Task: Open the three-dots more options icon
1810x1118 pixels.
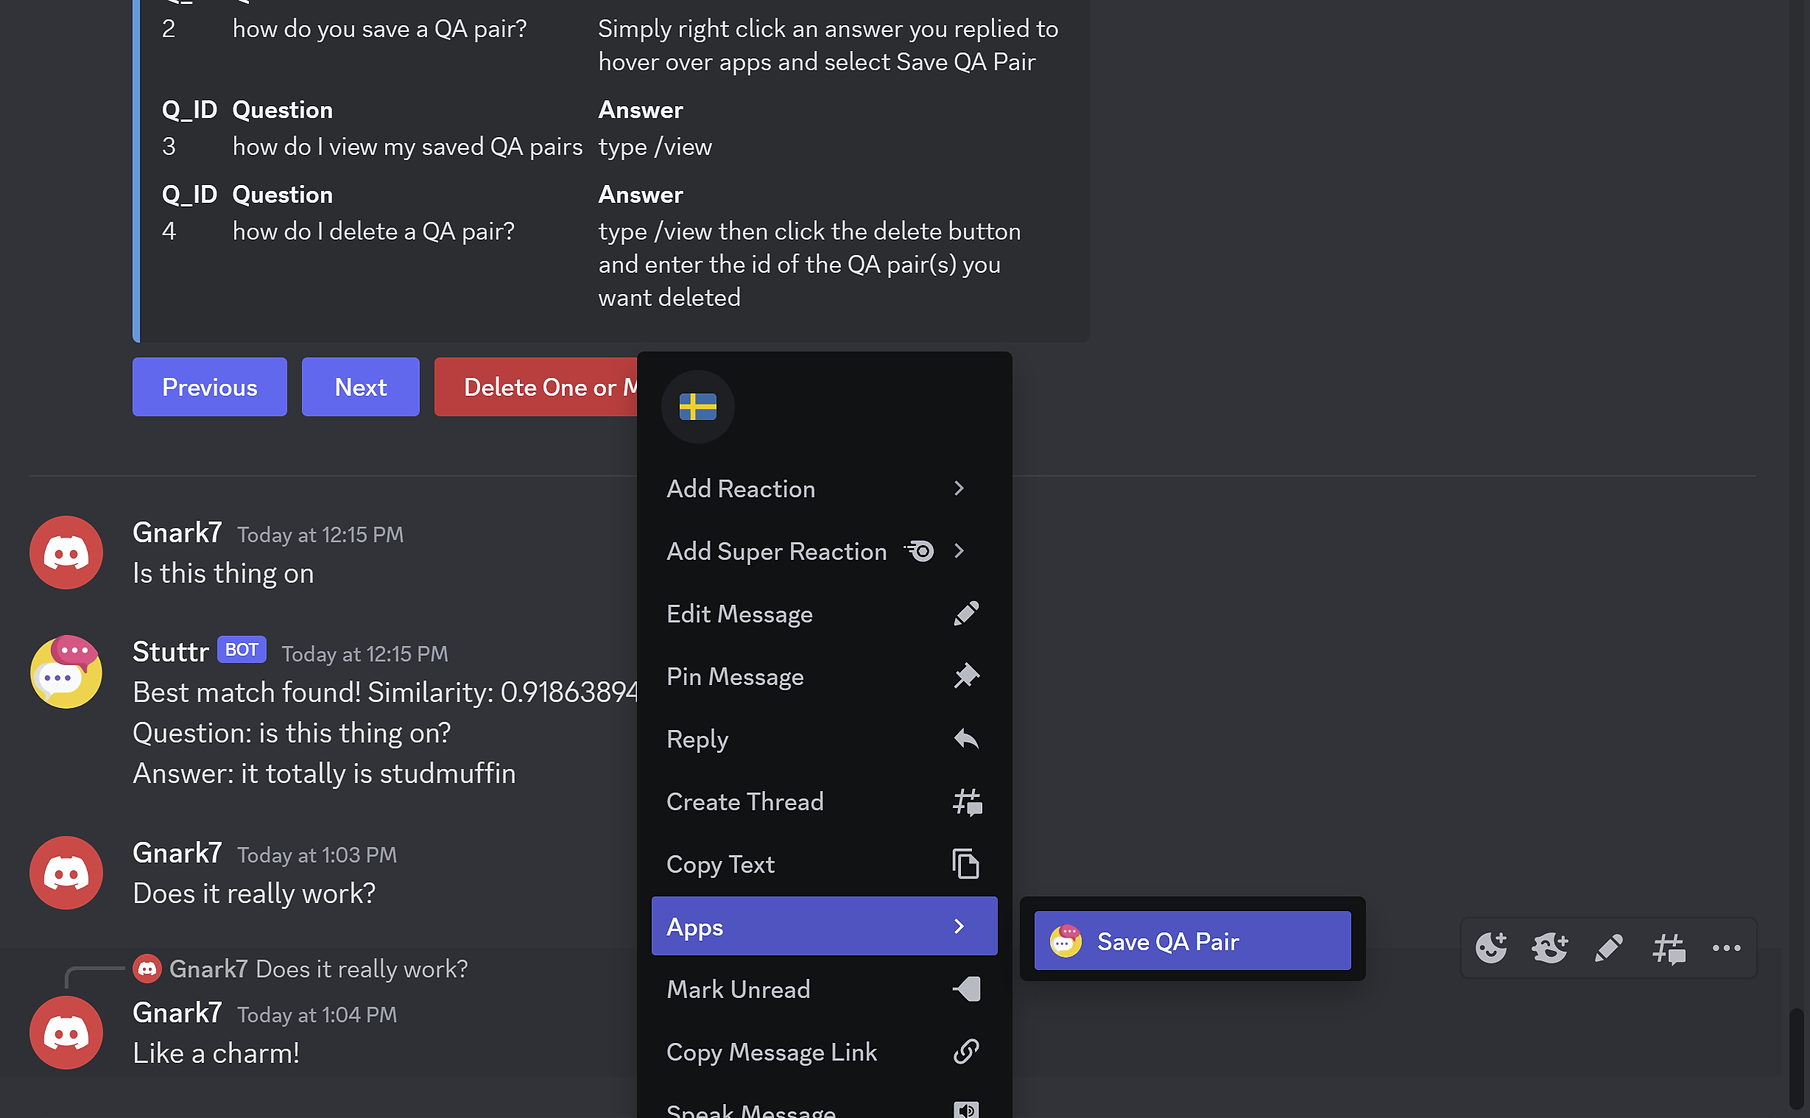Action: [1726, 947]
